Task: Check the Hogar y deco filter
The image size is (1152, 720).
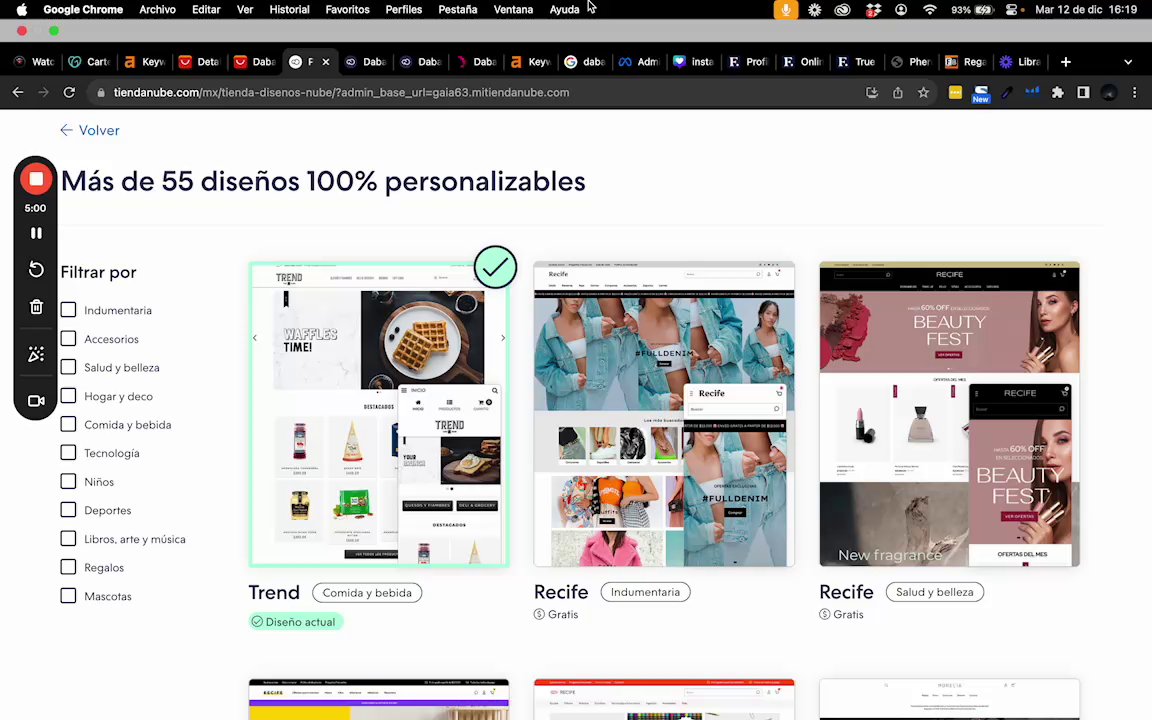Action: click(68, 396)
